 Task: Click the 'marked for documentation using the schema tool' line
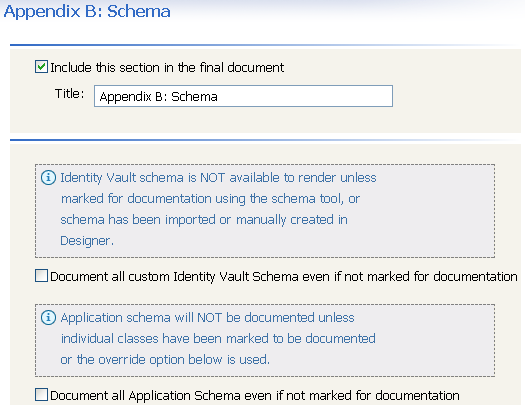210,199
